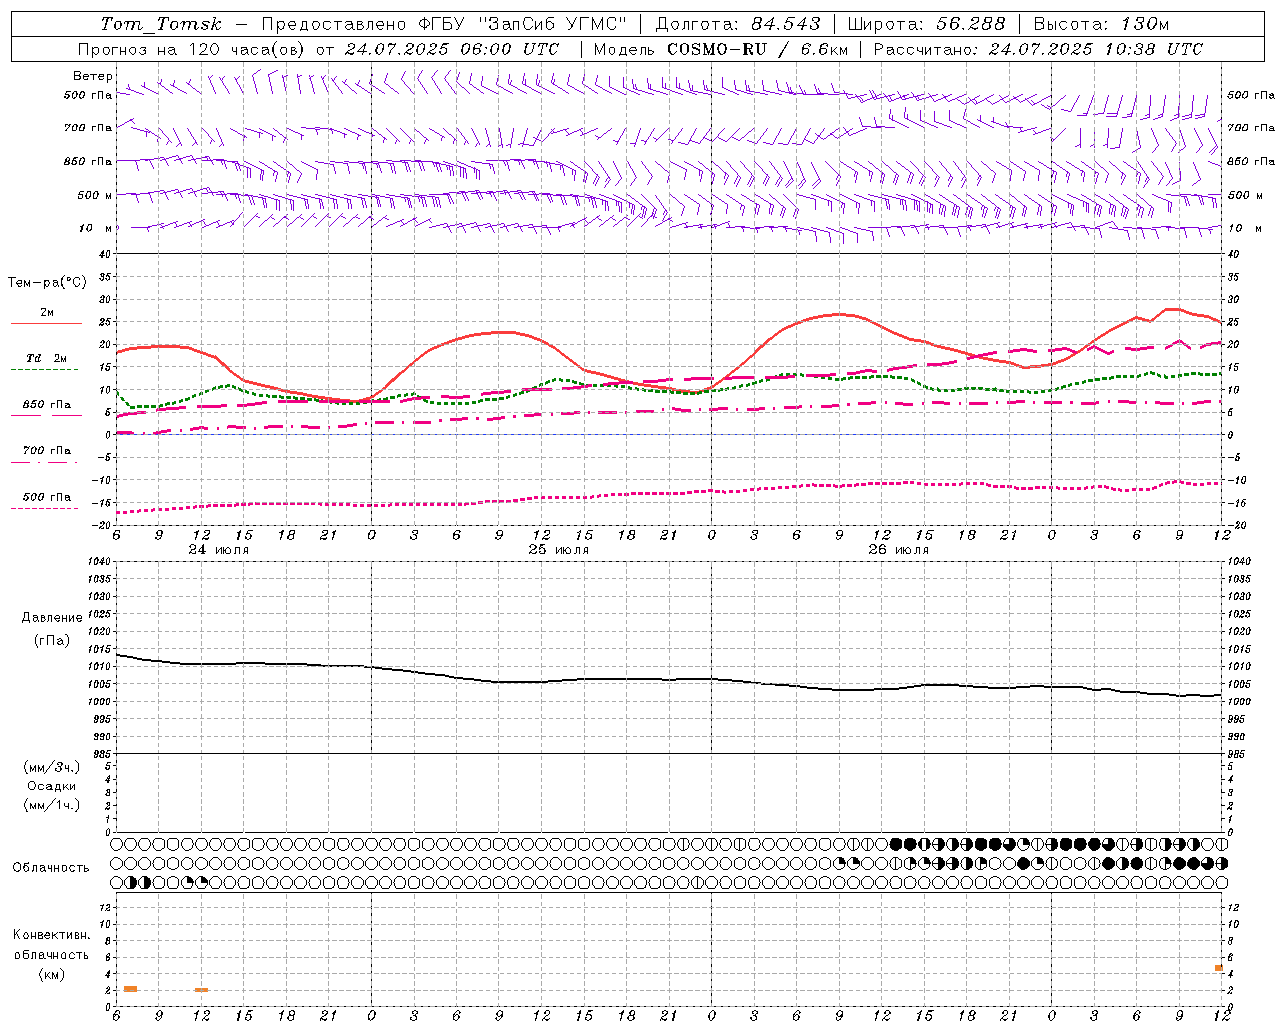Click the 'Давление' pressure panel label
This screenshot has width=1280, height=1024.
click(x=52, y=618)
